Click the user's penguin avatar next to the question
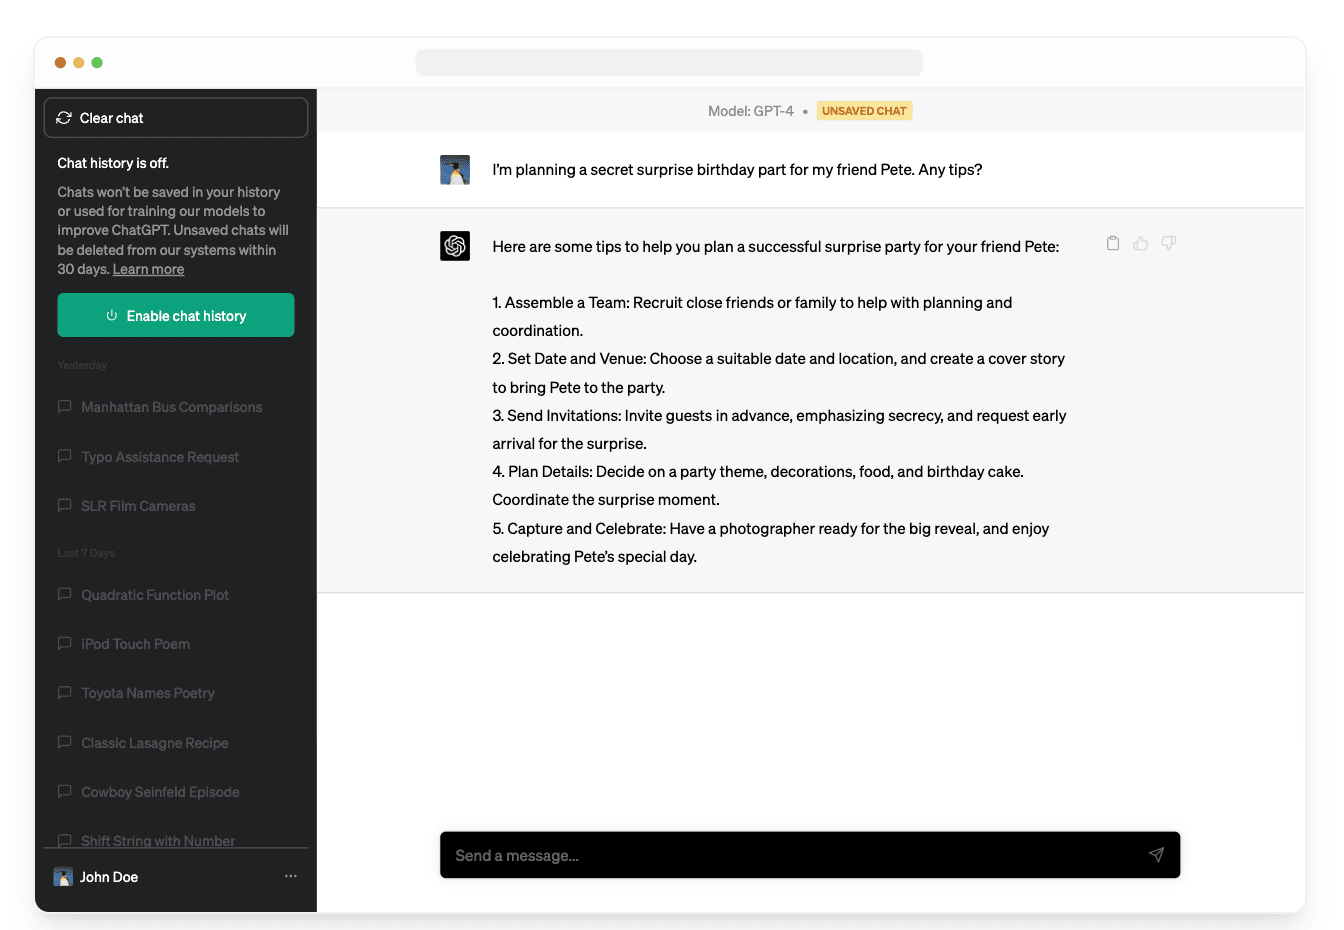This screenshot has width=1344, height=930. click(x=455, y=169)
